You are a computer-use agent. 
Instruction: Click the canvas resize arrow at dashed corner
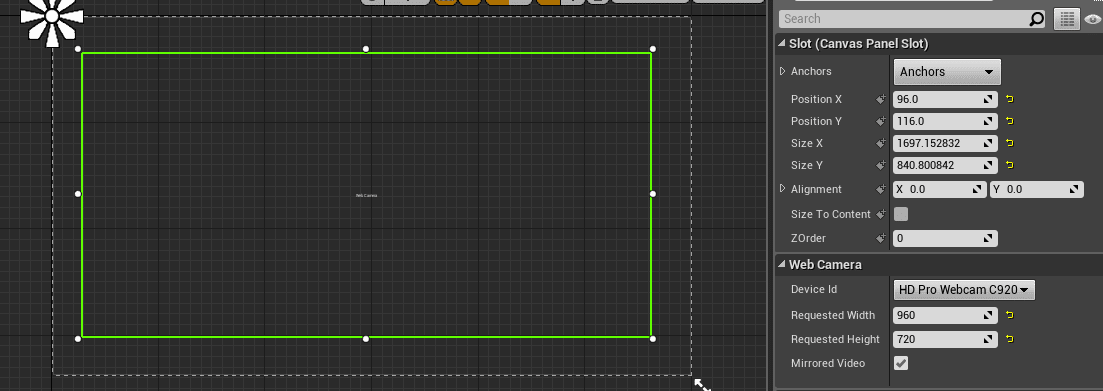coord(702,385)
